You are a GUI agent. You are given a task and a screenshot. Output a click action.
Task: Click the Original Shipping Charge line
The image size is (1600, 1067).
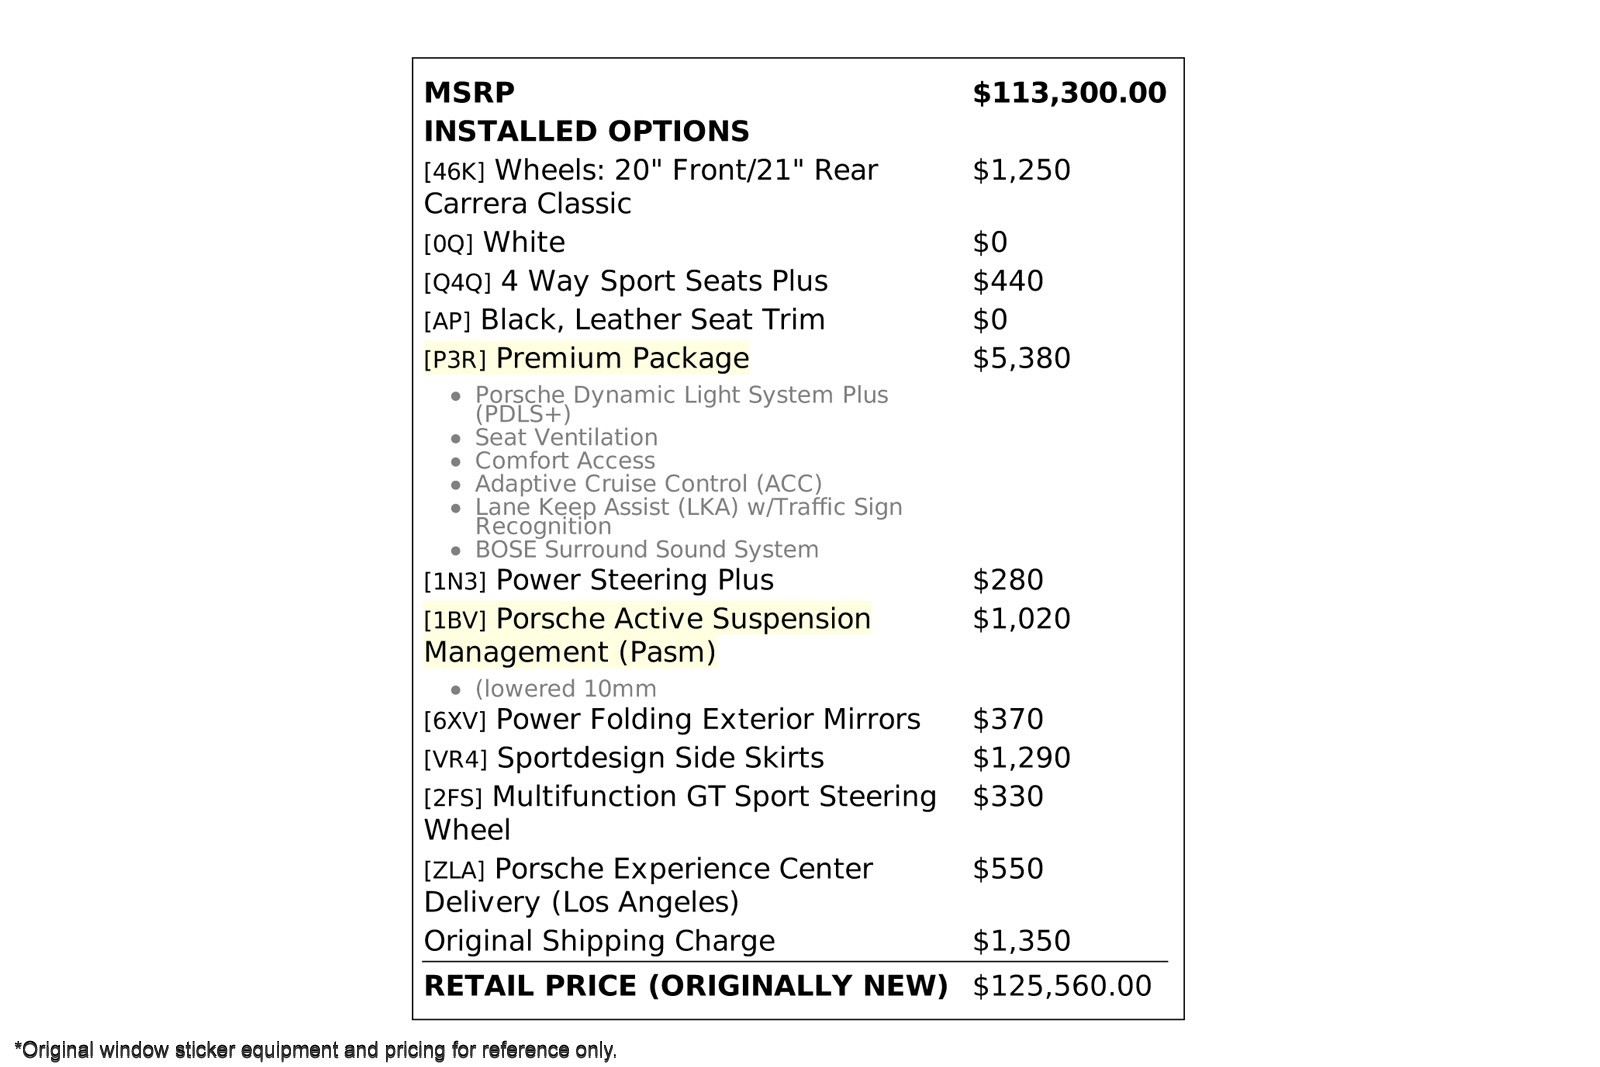point(599,941)
